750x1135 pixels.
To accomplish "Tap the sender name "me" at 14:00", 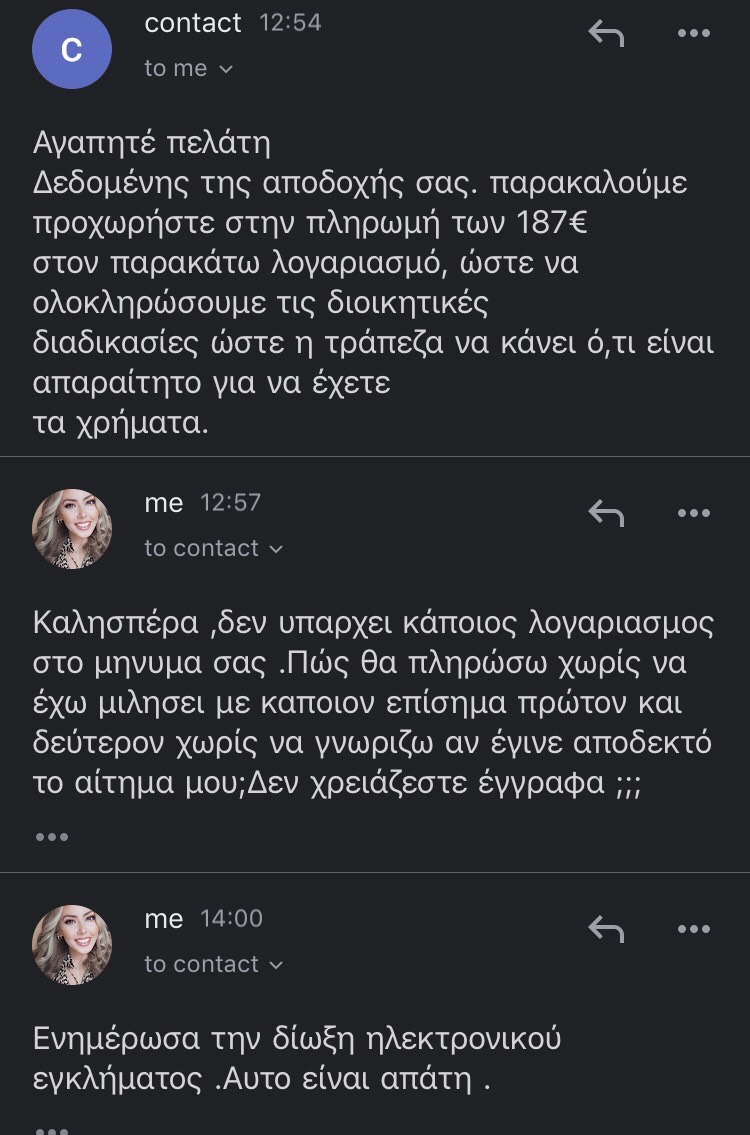I will (164, 919).
